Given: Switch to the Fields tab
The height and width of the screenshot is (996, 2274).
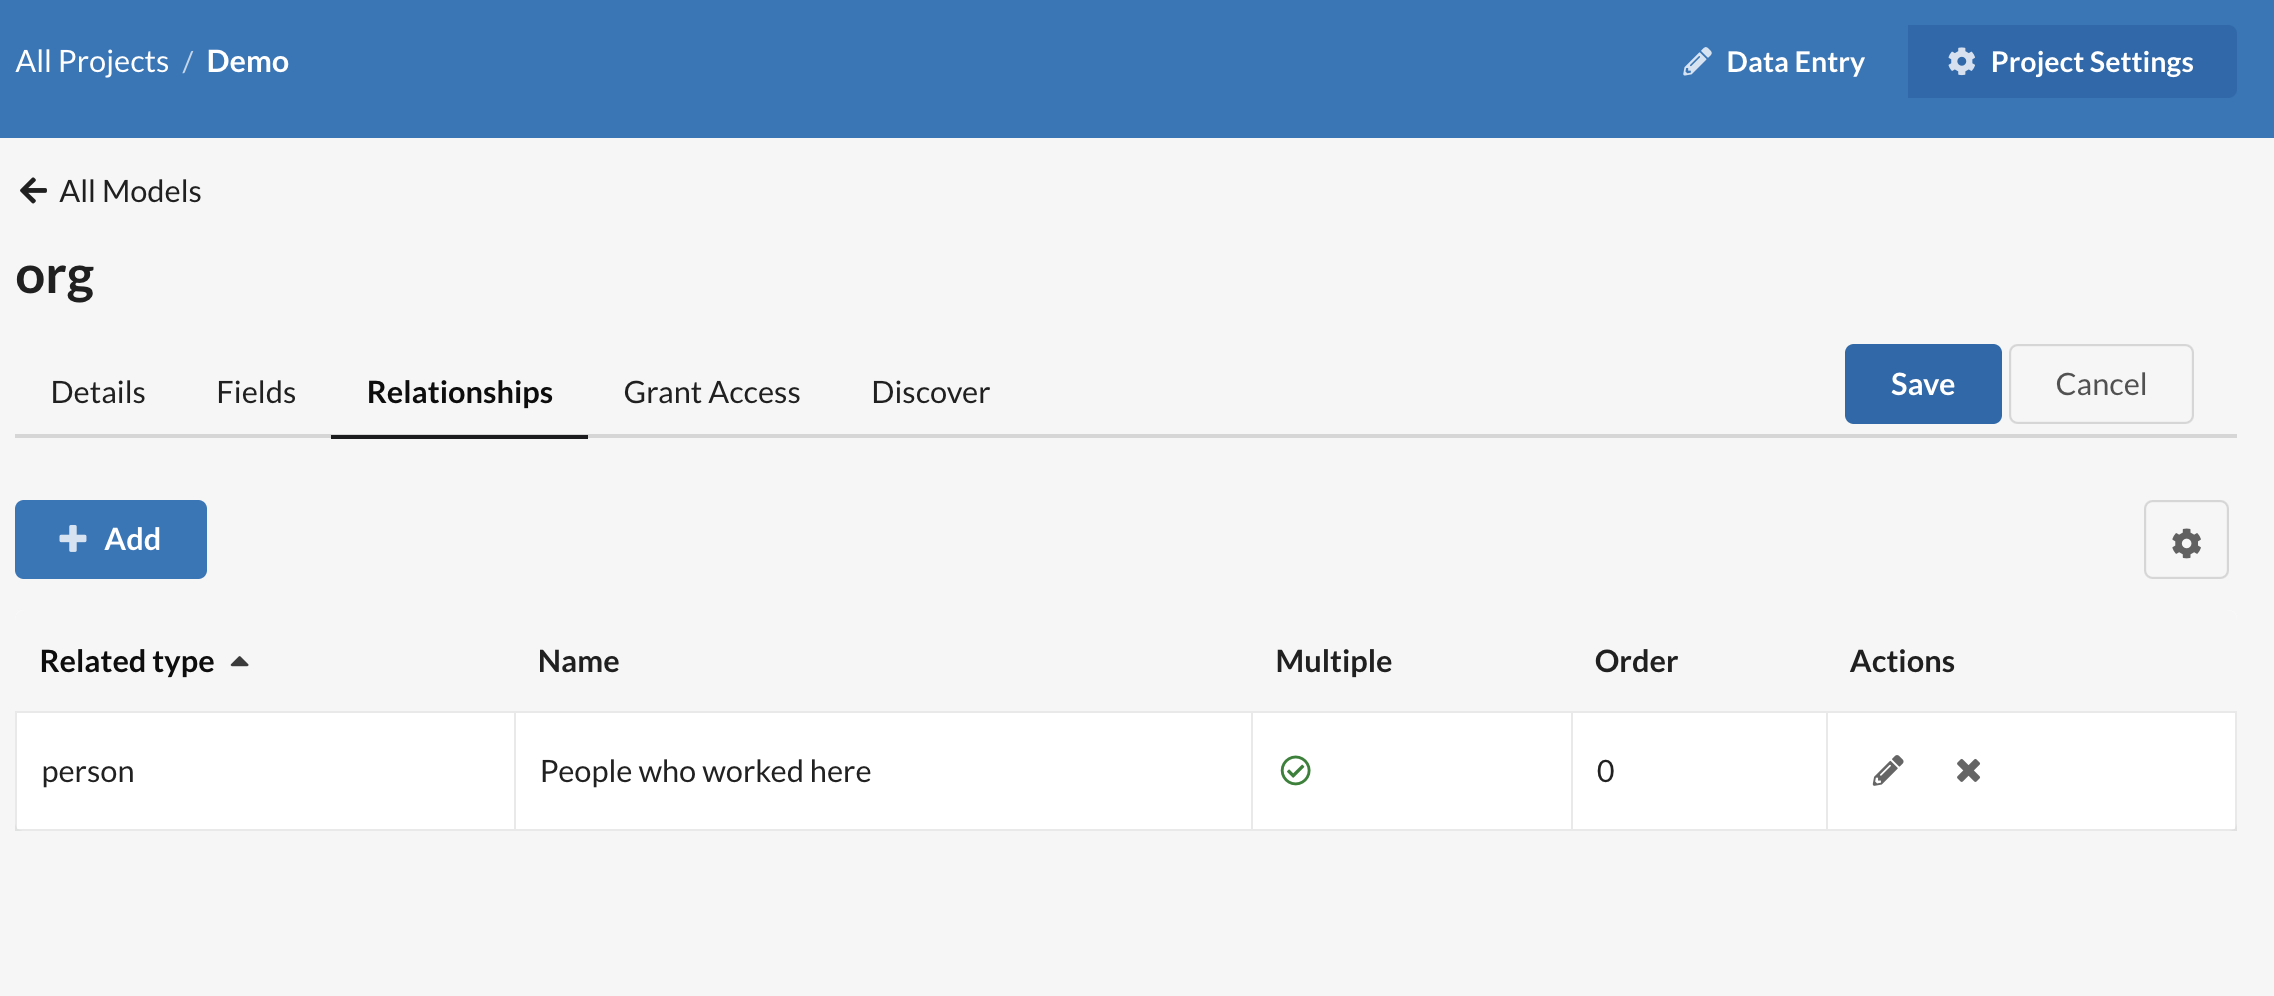Looking at the screenshot, I should pos(256,392).
